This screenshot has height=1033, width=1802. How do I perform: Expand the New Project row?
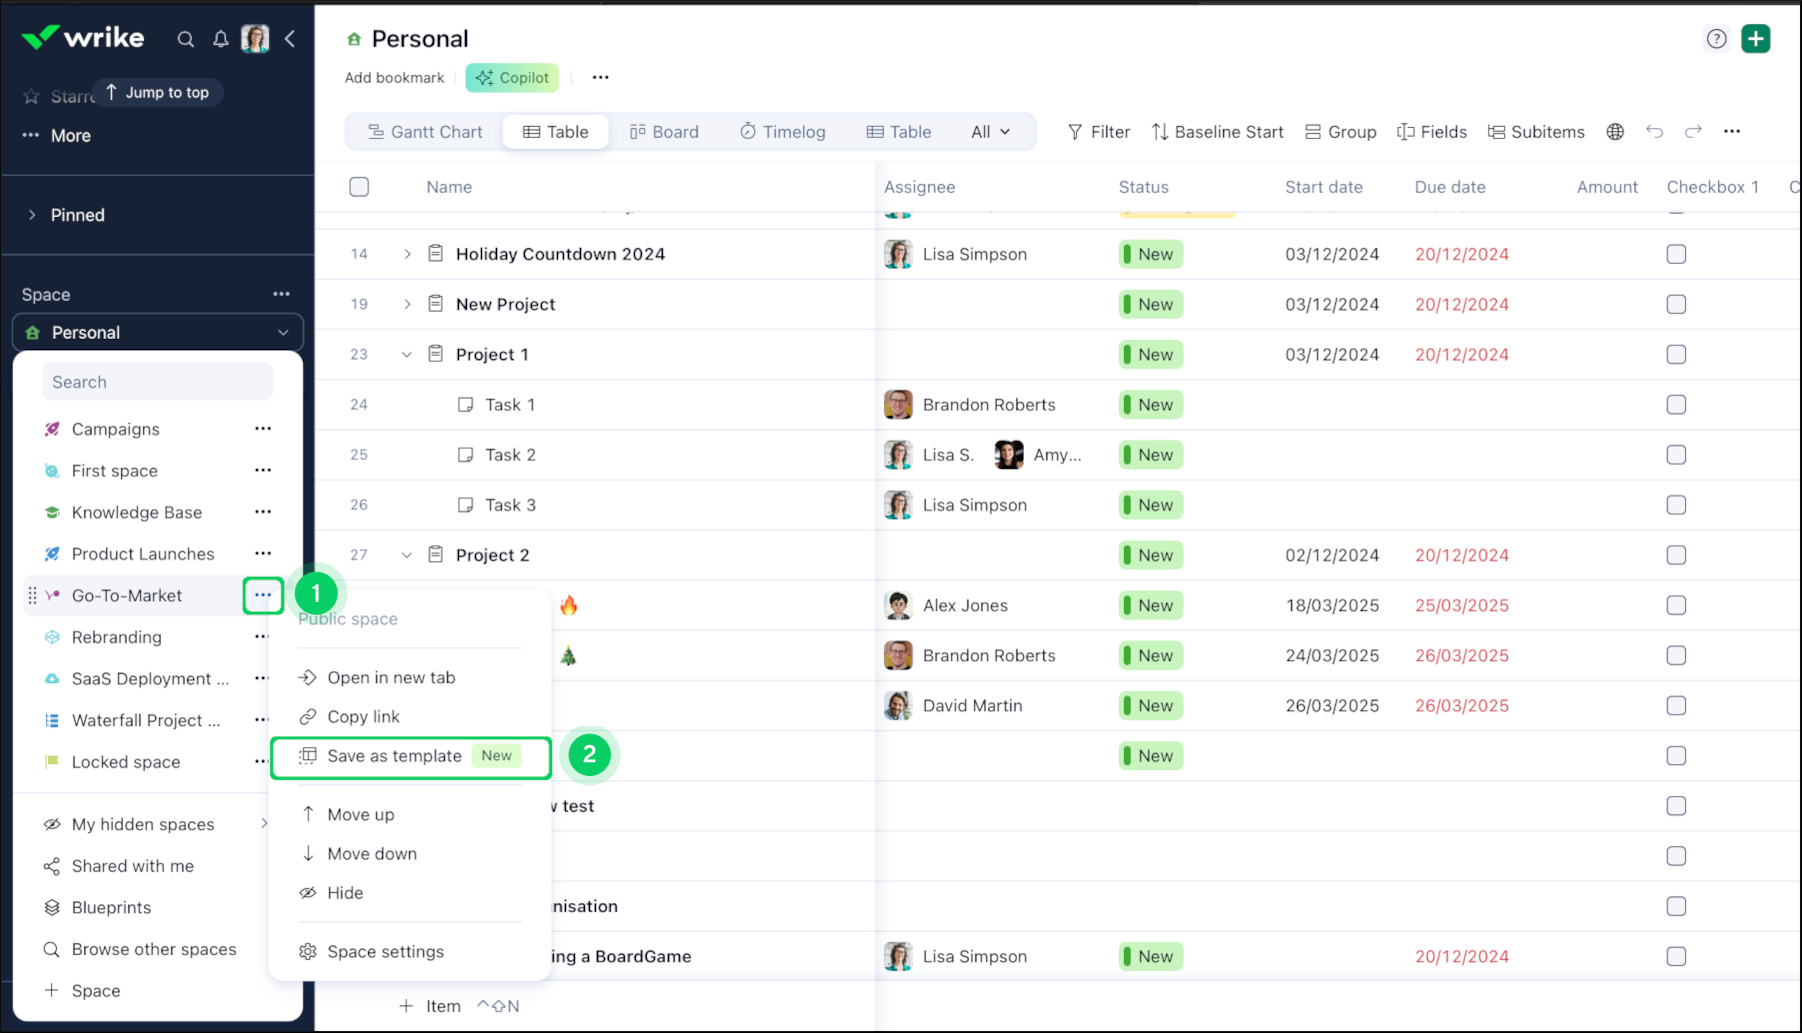pos(407,304)
